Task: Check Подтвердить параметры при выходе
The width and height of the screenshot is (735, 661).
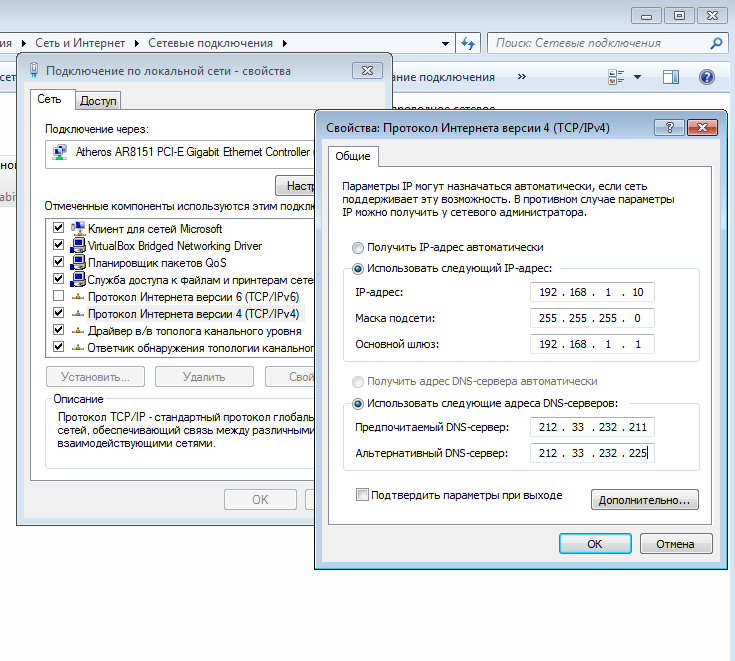Action: click(362, 495)
